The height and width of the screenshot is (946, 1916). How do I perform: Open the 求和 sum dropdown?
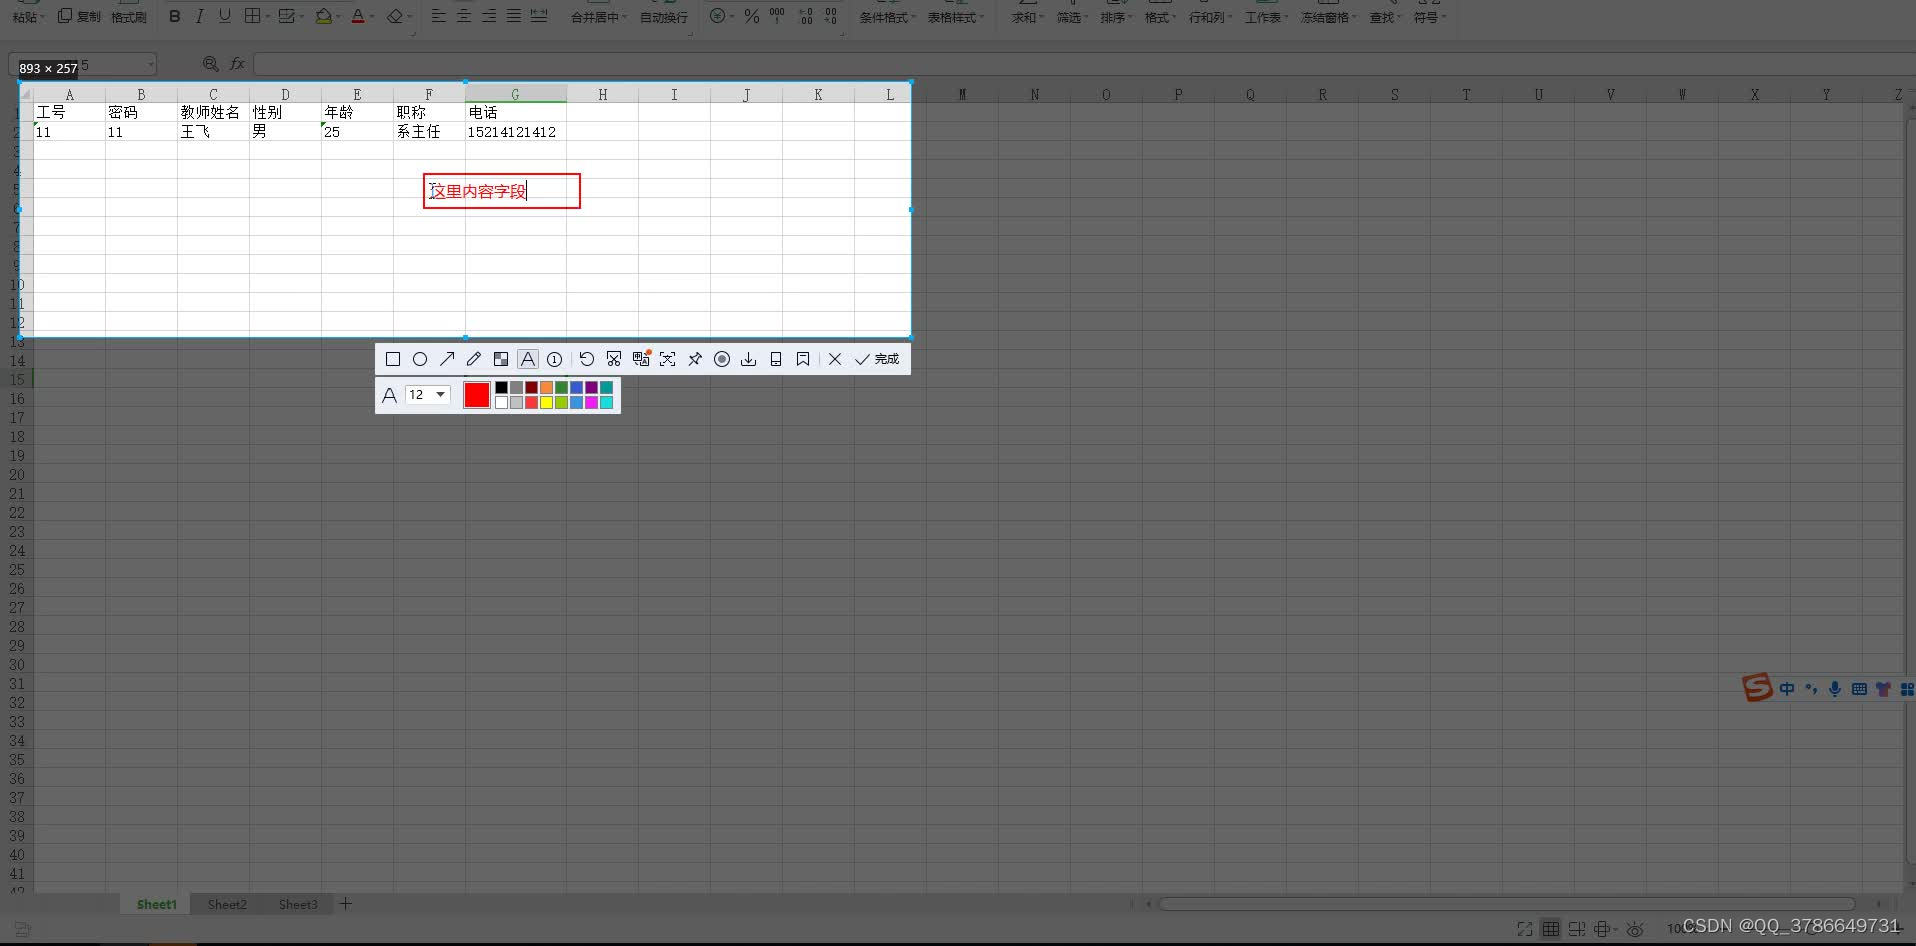tap(1027, 17)
